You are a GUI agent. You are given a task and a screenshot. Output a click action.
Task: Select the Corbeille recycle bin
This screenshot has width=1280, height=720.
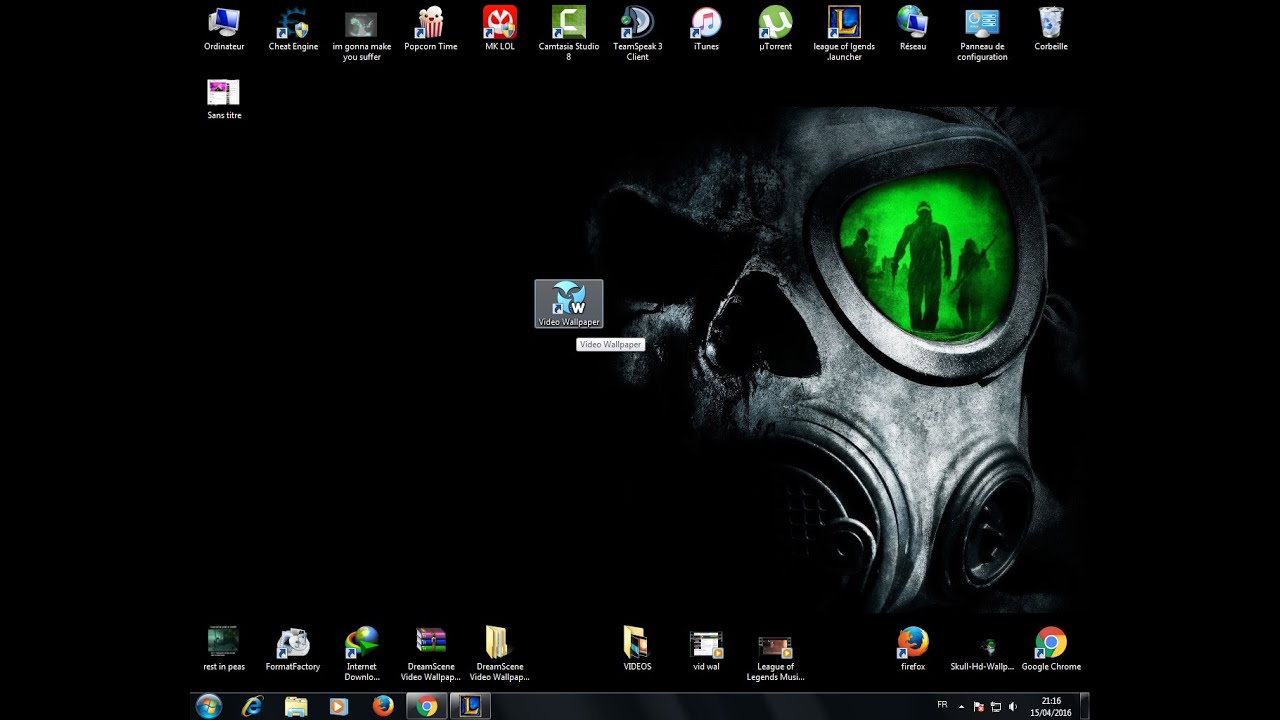1051,29
